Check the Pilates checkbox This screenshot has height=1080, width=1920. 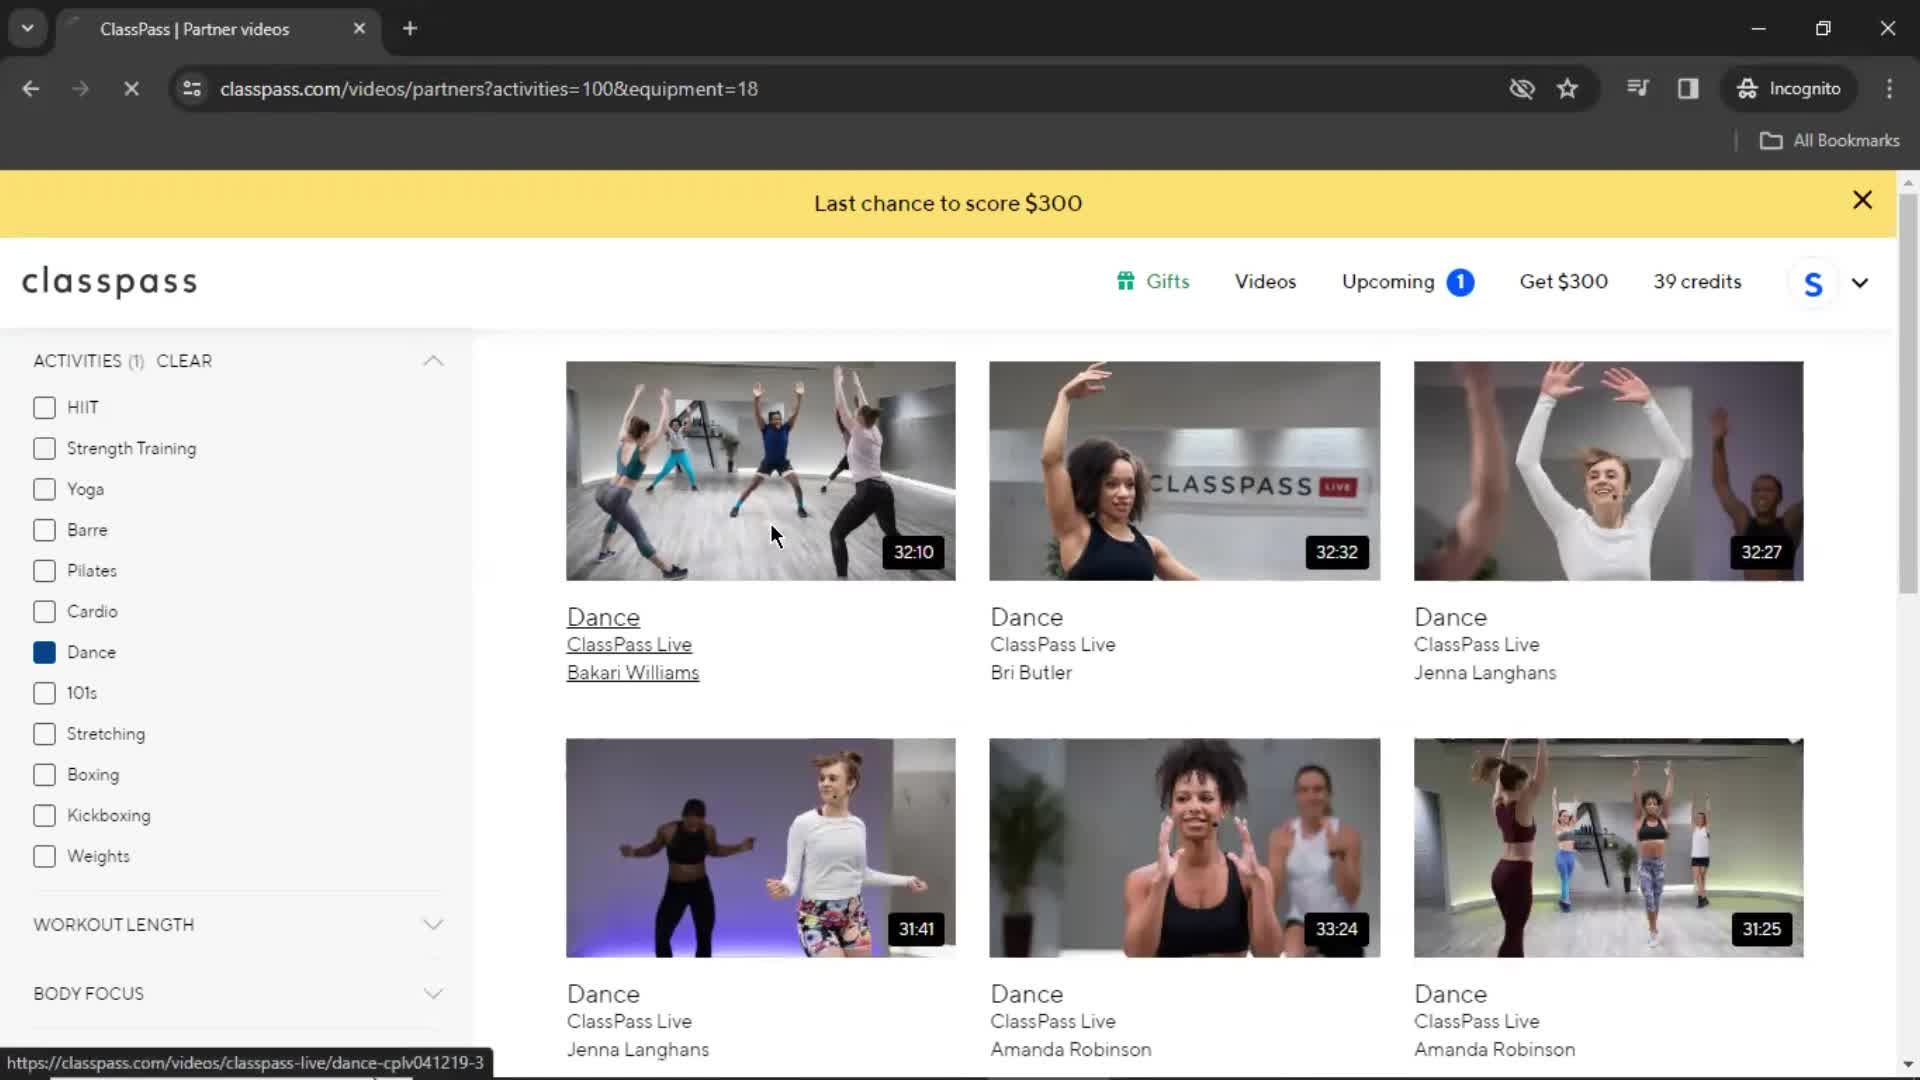pyautogui.click(x=44, y=571)
